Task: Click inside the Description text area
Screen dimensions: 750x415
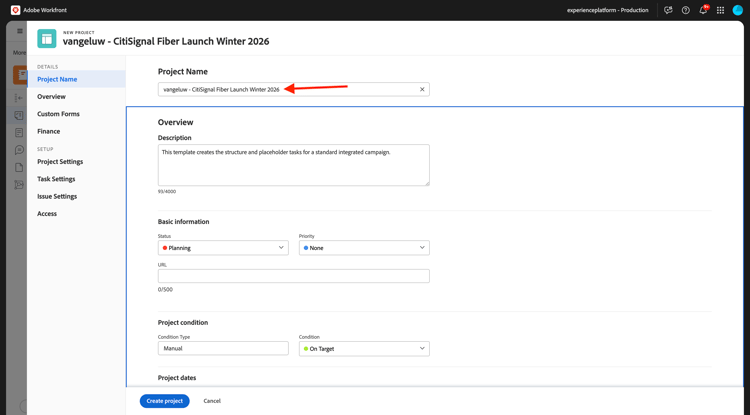Action: point(294,165)
